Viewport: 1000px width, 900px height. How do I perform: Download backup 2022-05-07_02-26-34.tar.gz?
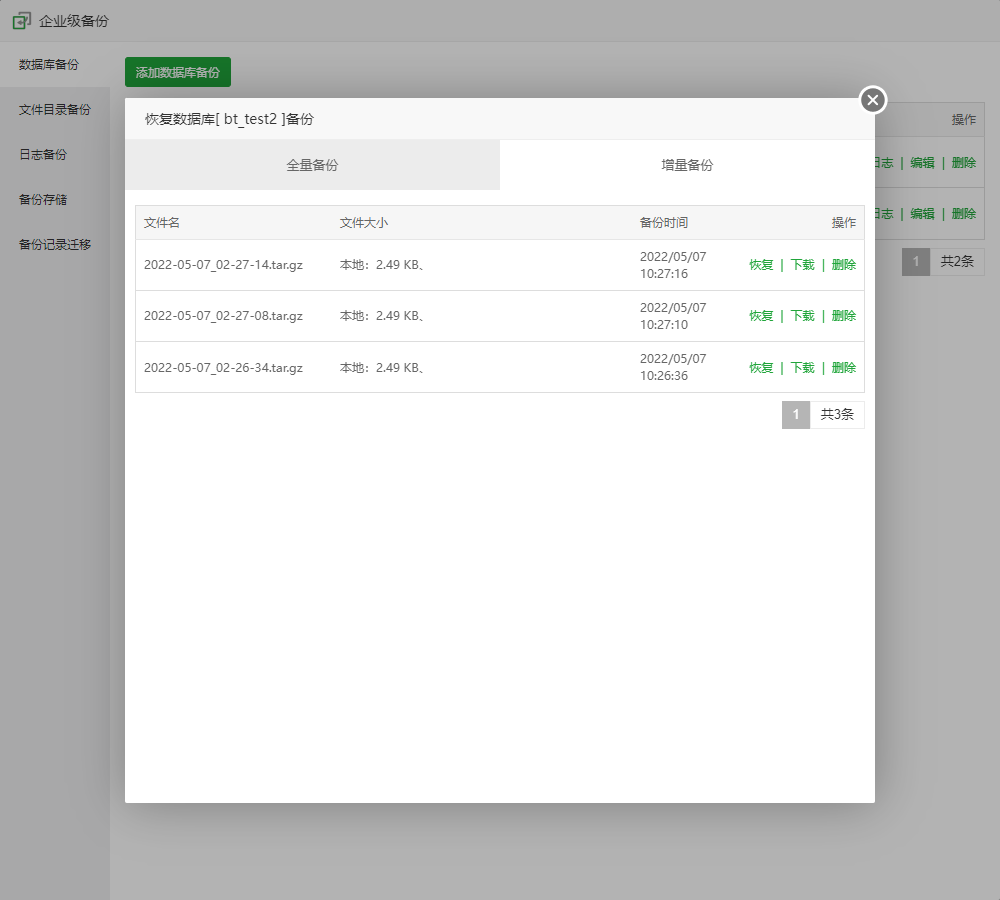[x=802, y=368]
